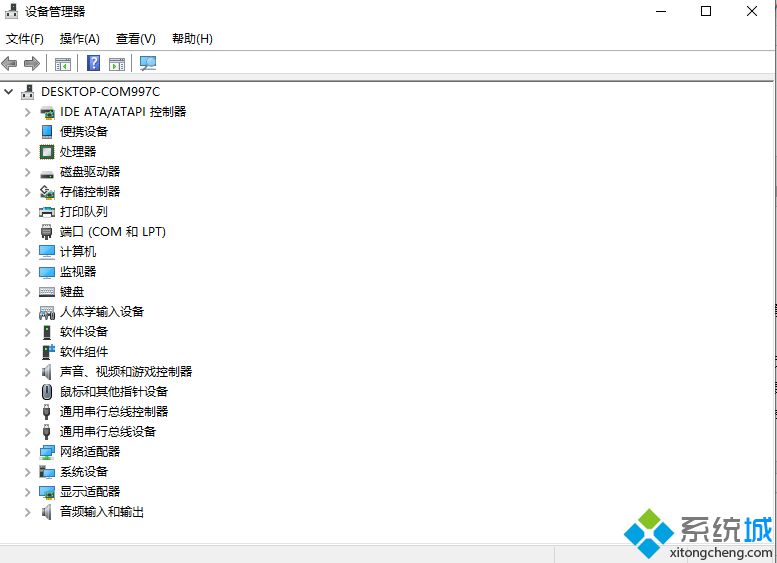Screen dimensions: 777x563
Task: Click the 处理器 processor chip icon
Action: 47,152
